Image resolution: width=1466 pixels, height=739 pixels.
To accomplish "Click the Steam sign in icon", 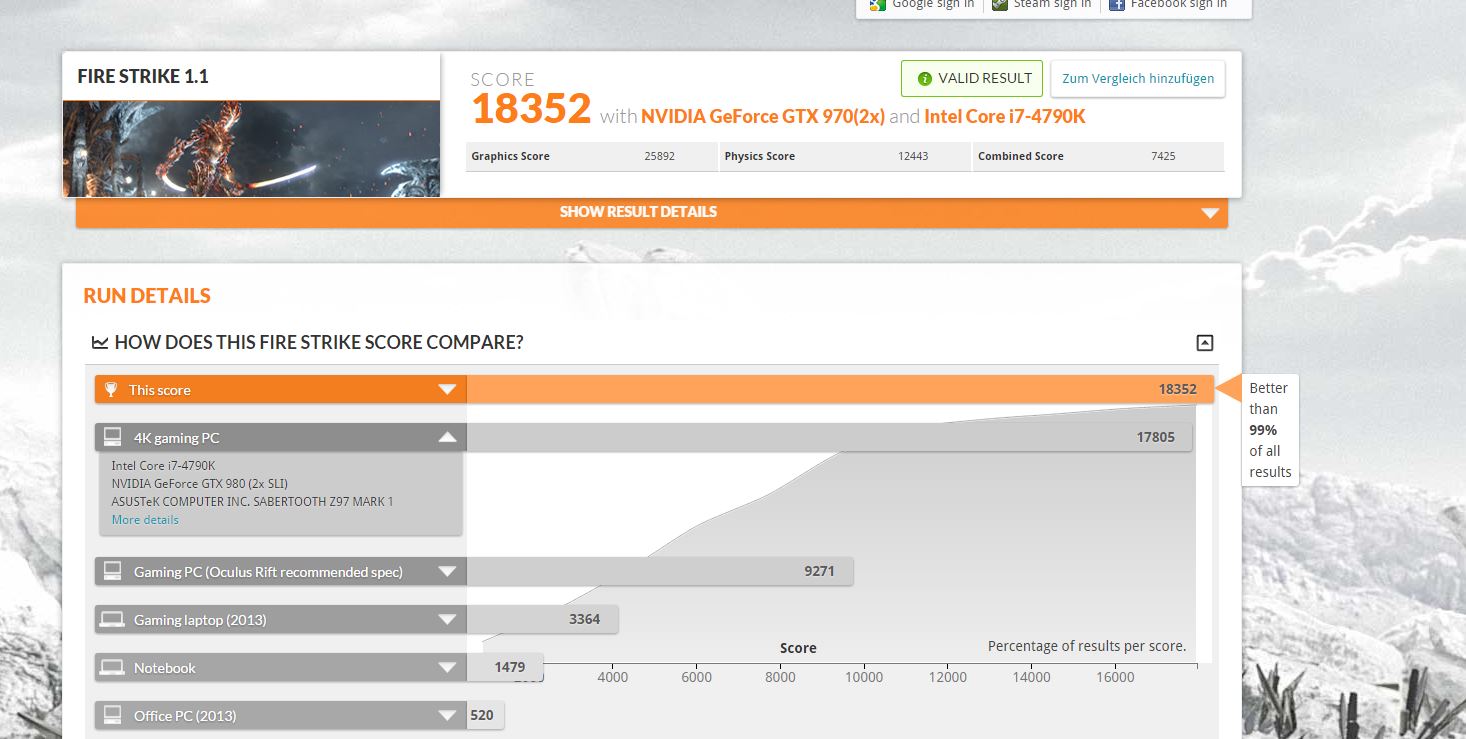I will (x=1000, y=4).
